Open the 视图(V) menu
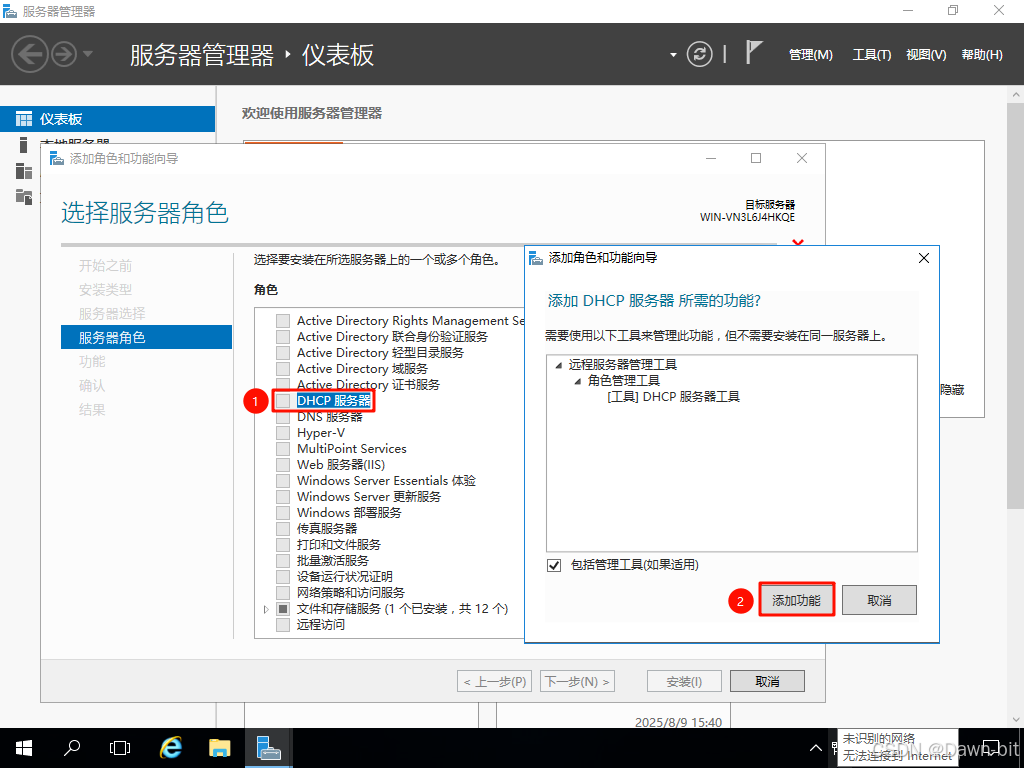The image size is (1024, 768). [926, 55]
